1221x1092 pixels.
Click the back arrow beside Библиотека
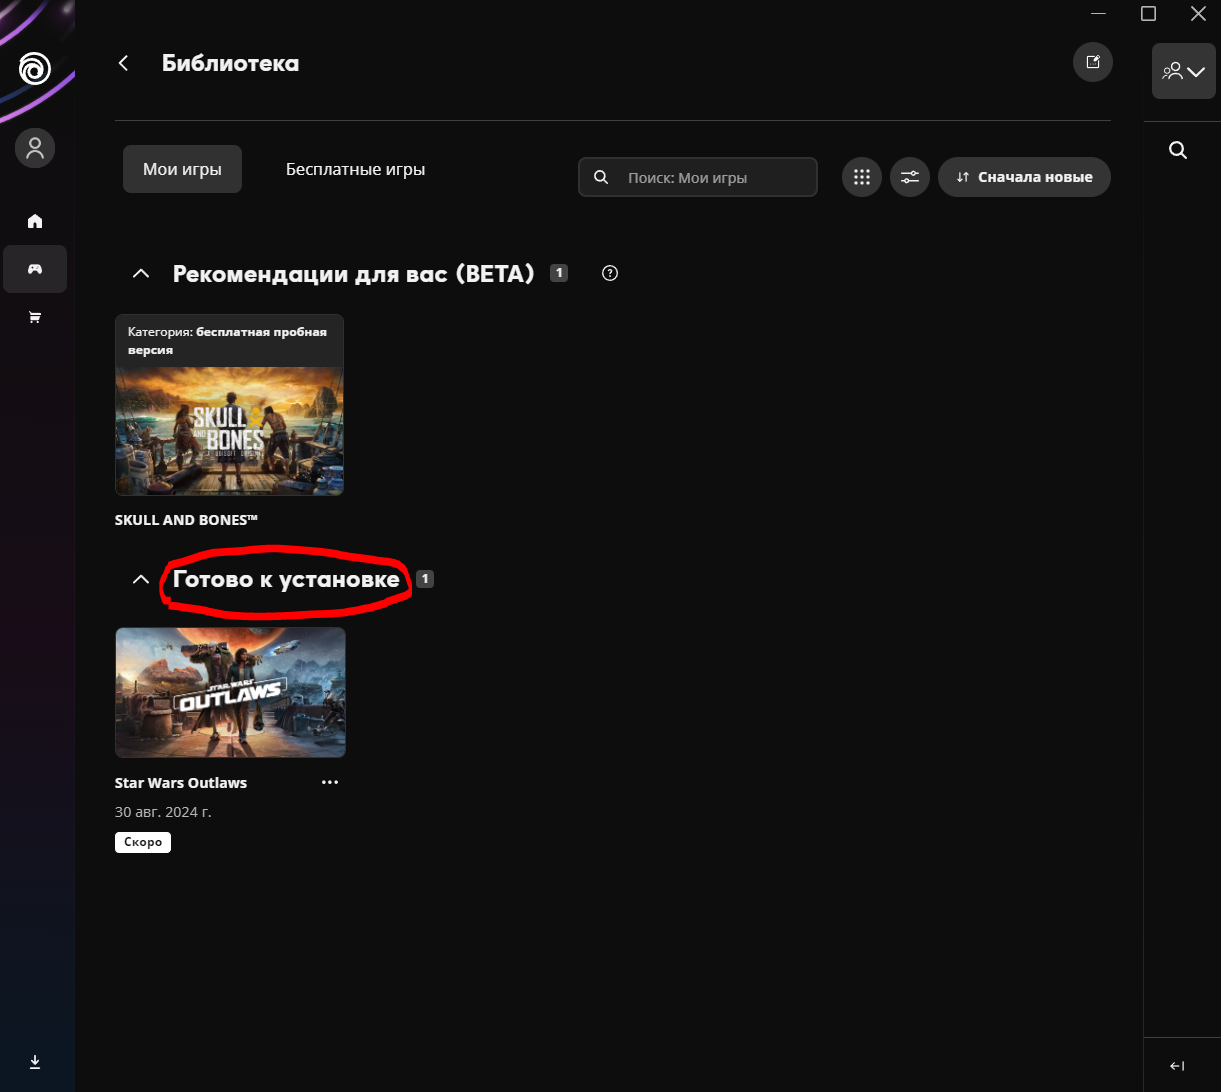(124, 63)
